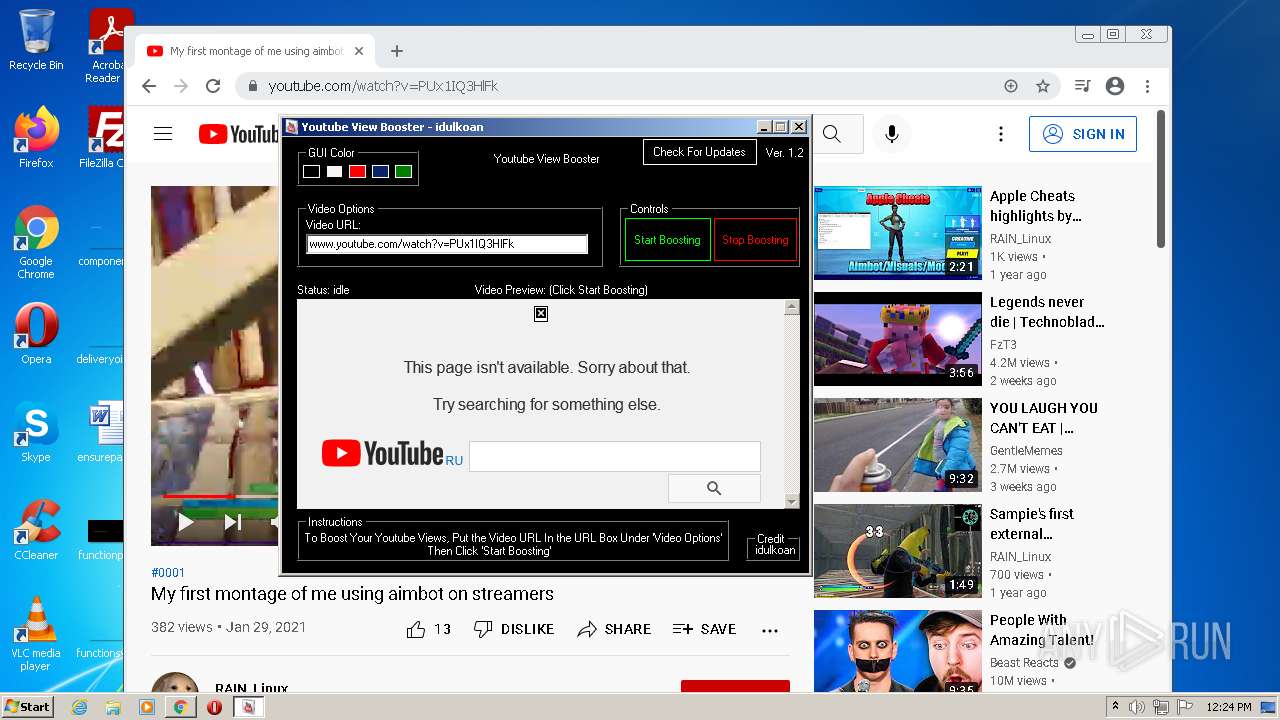The width and height of the screenshot is (1280, 720).
Task: Click GentleMemes channel name
Action: 1026,451
